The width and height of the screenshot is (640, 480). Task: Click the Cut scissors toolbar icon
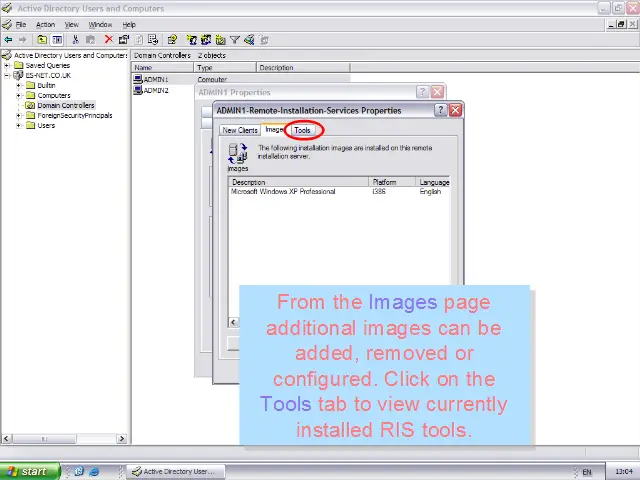click(x=75, y=40)
